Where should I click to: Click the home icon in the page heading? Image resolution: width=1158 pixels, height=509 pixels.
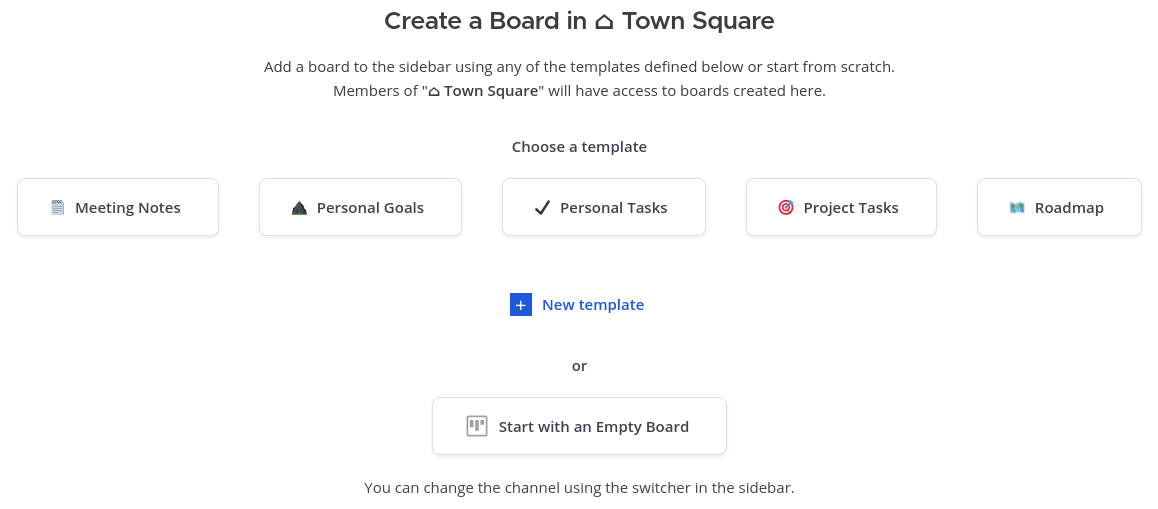[604, 21]
